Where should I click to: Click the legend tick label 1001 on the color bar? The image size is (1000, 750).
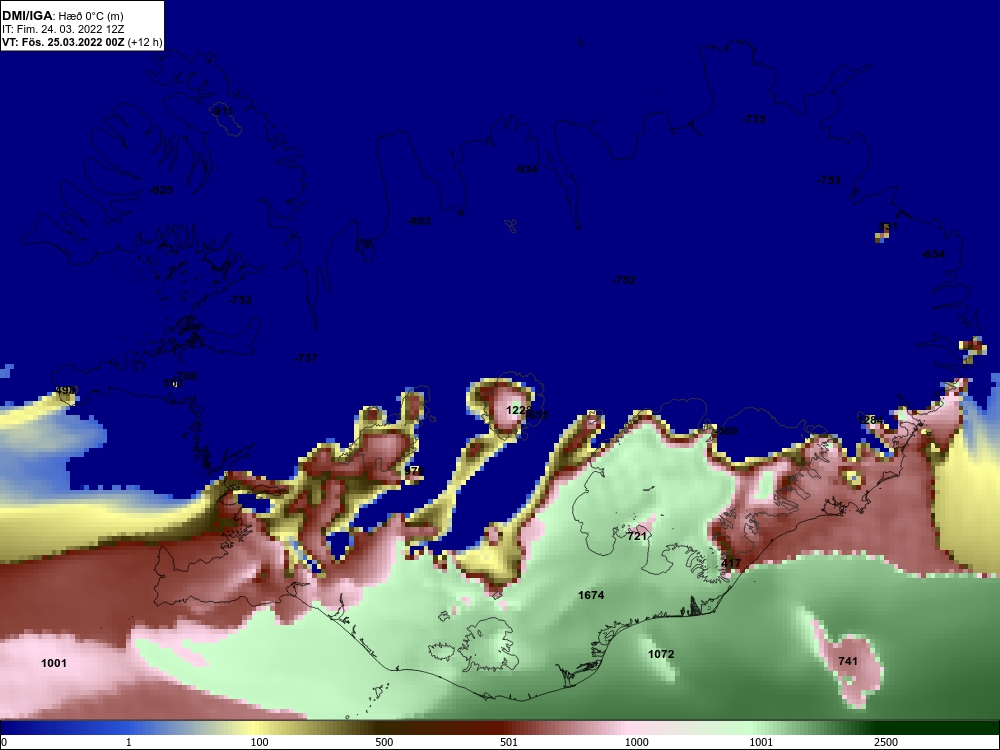(x=761, y=742)
